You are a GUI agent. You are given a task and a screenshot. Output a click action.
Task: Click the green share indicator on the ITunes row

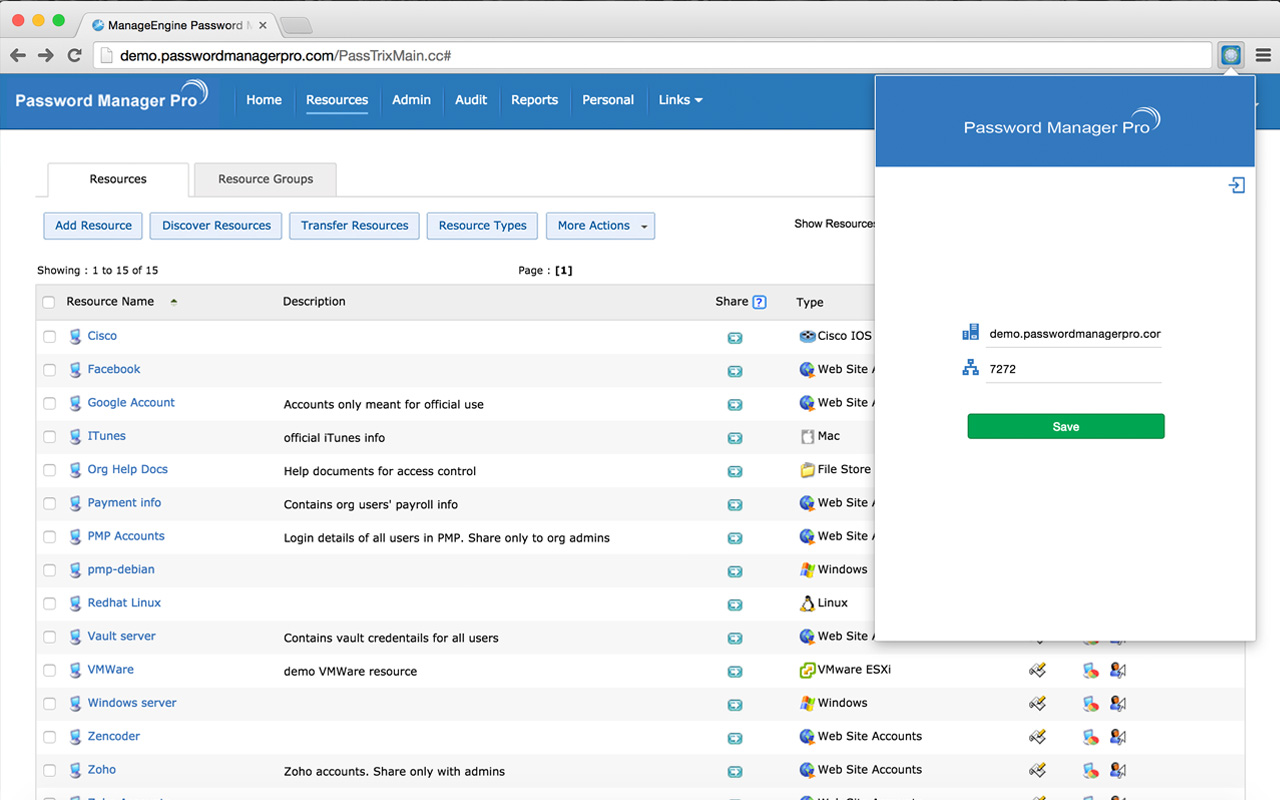click(735, 438)
